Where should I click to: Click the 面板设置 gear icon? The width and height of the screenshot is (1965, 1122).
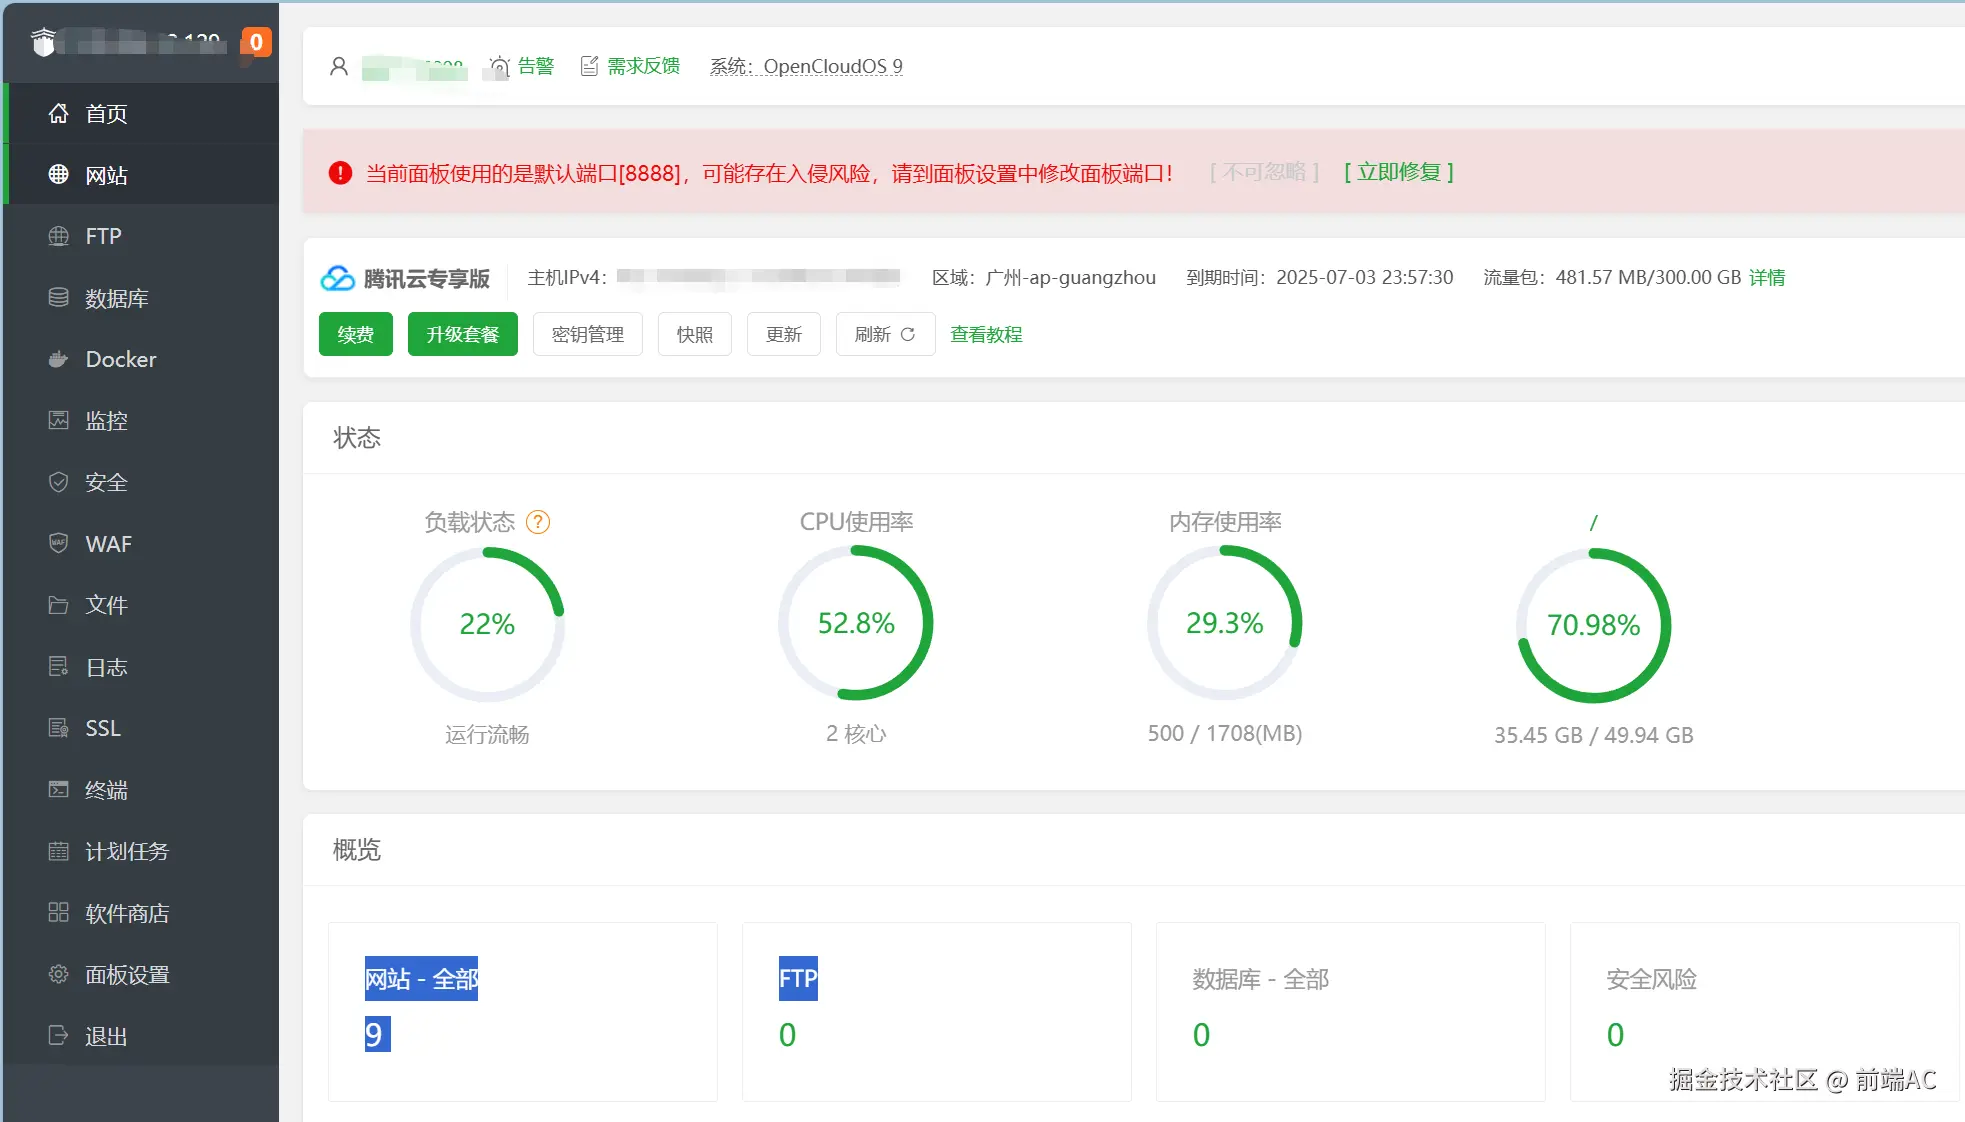59,974
